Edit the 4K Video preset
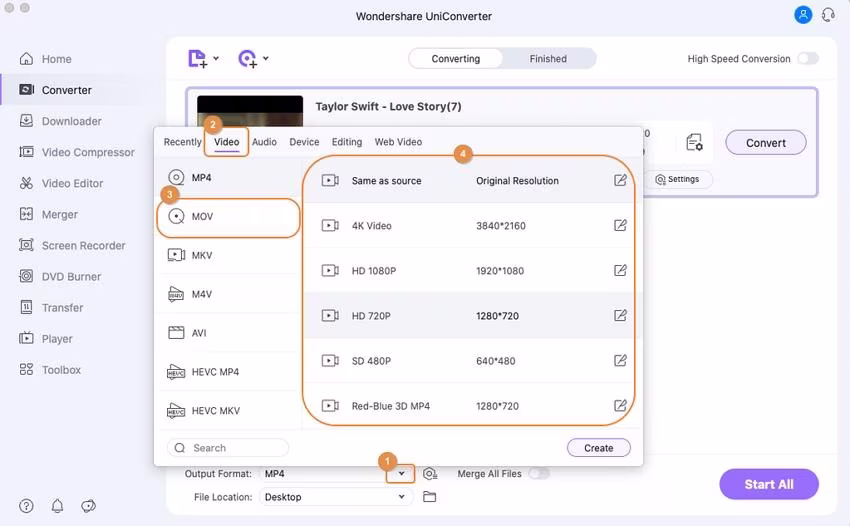The image size is (850, 526). tap(620, 226)
